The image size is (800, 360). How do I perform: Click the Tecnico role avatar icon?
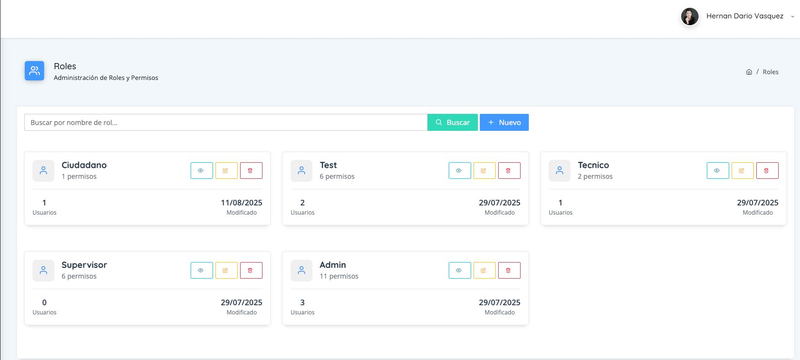point(560,171)
